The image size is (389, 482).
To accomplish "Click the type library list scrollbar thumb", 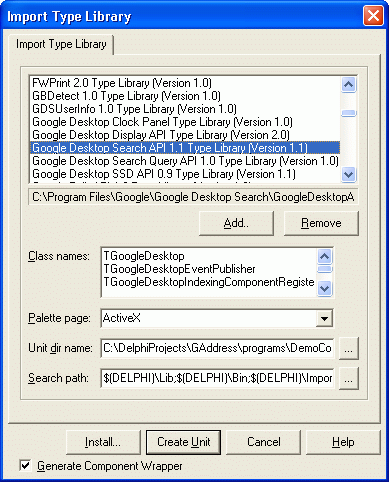I will click(x=348, y=113).
